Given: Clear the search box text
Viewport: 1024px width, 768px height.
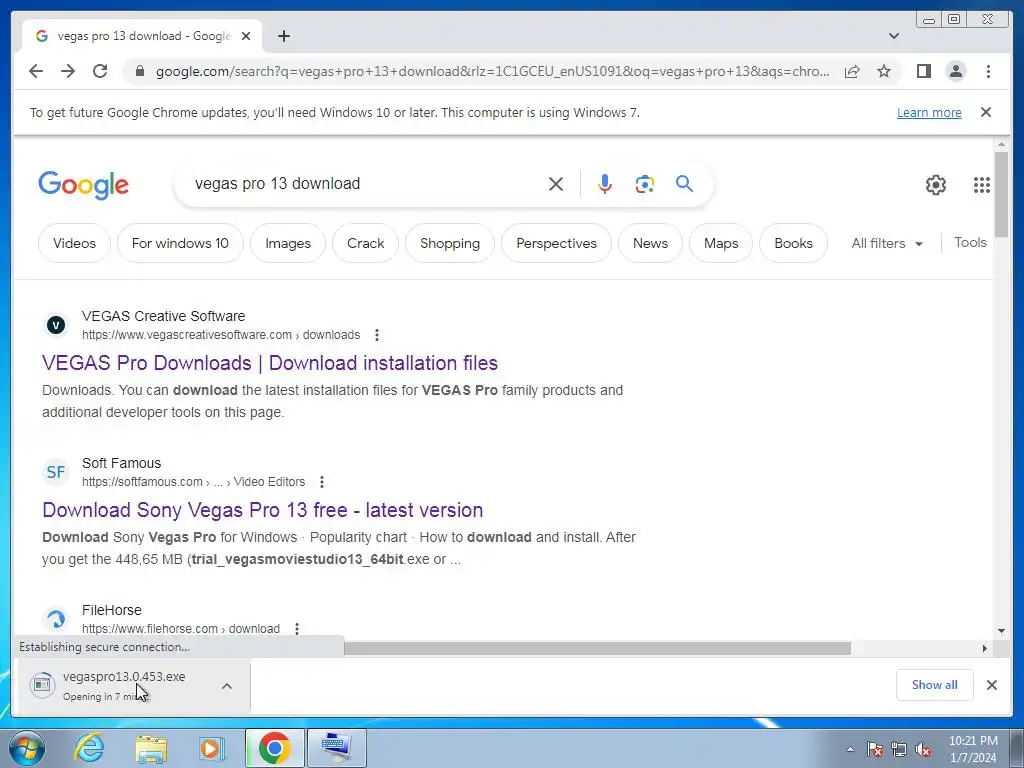Looking at the screenshot, I should click(556, 184).
